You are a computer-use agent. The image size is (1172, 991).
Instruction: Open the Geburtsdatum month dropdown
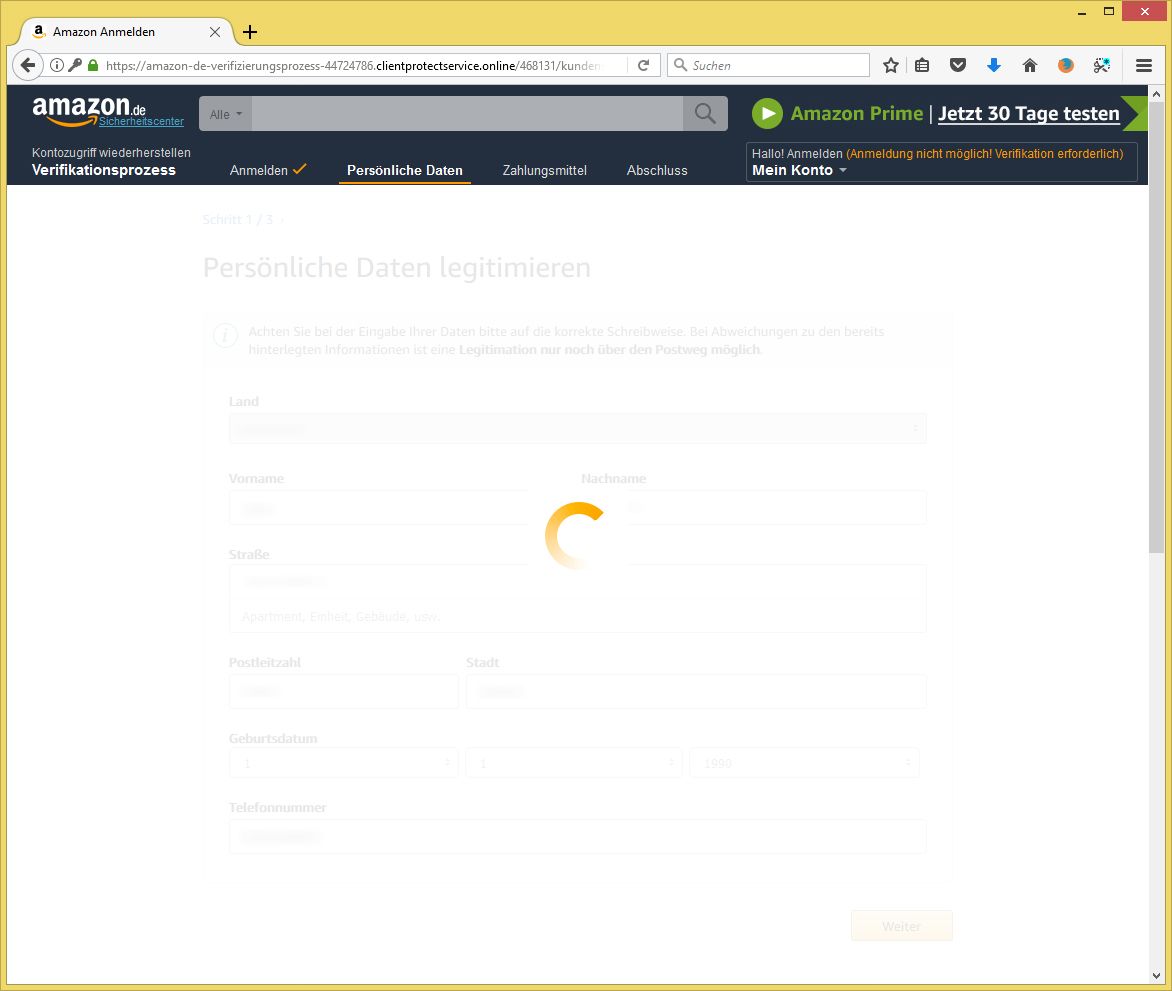(574, 763)
